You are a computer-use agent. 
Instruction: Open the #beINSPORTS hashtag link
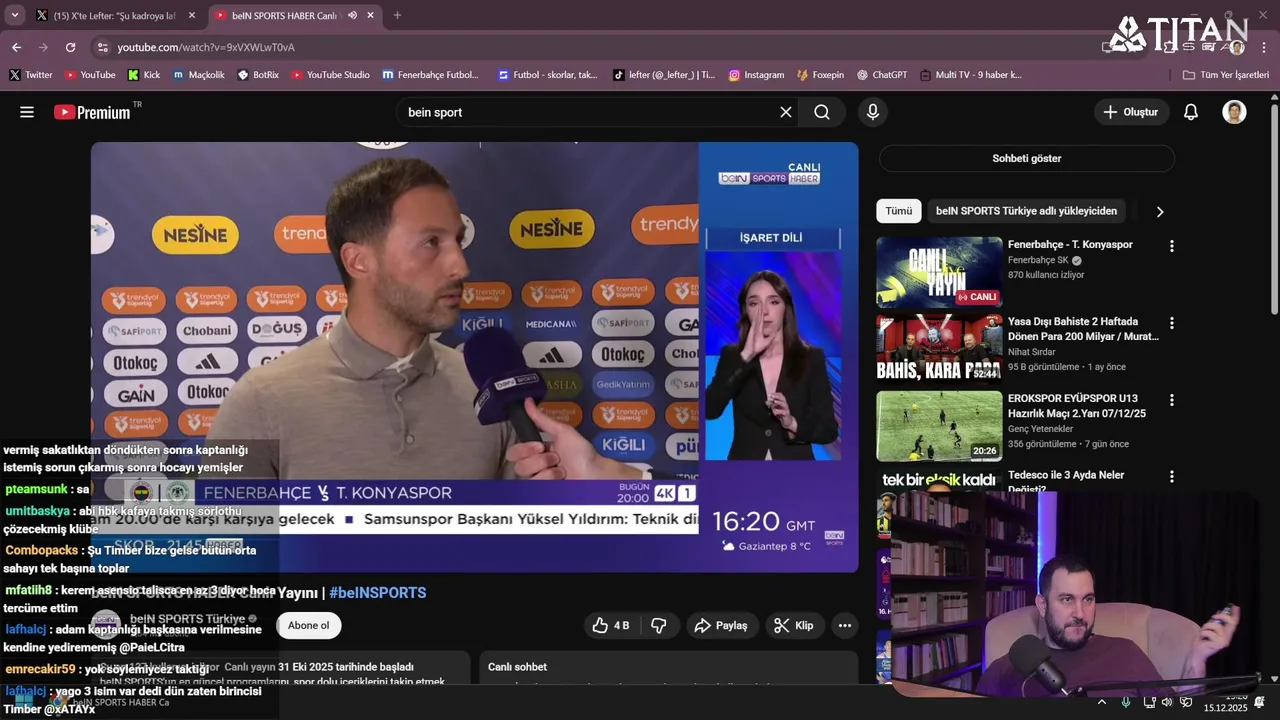tap(378, 592)
